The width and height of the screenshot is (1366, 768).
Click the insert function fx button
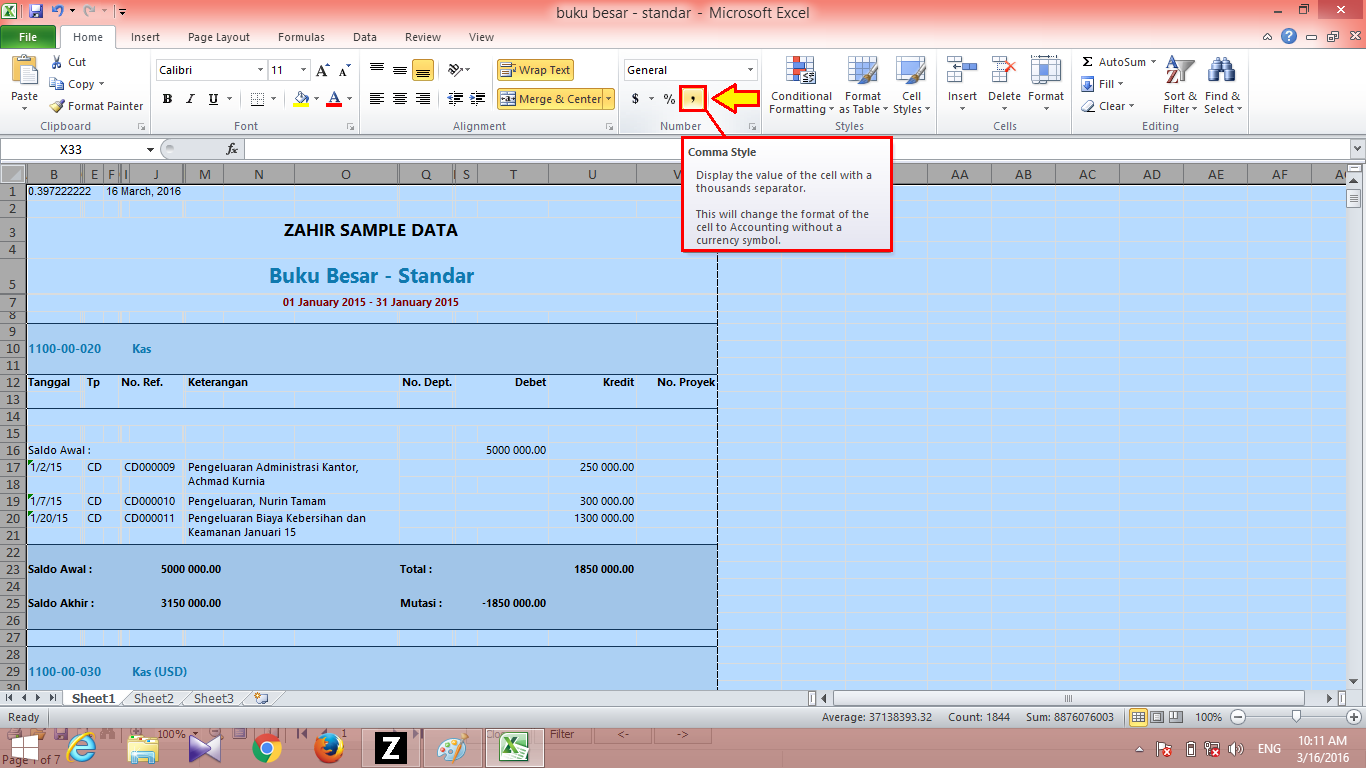[x=232, y=149]
